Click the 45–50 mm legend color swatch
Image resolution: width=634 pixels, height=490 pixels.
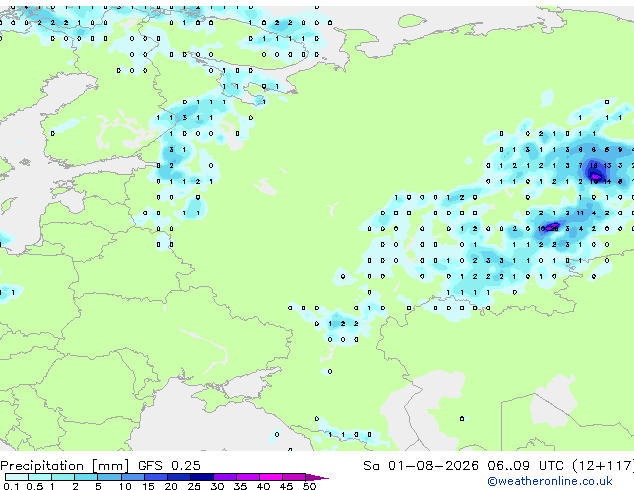(294, 477)
